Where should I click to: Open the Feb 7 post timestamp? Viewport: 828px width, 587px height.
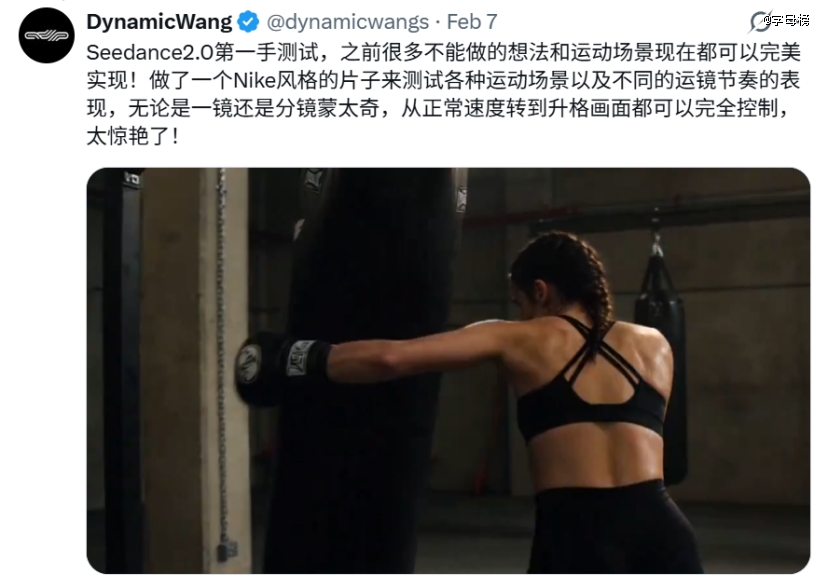472,22
